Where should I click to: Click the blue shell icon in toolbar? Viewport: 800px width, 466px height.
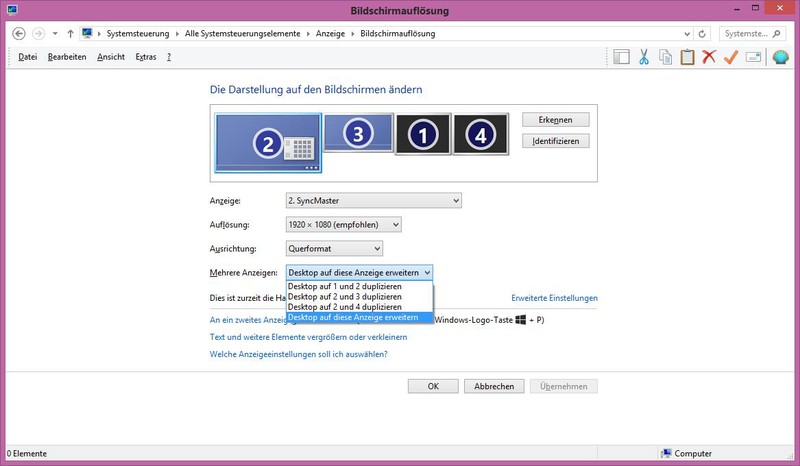[780, 57]
